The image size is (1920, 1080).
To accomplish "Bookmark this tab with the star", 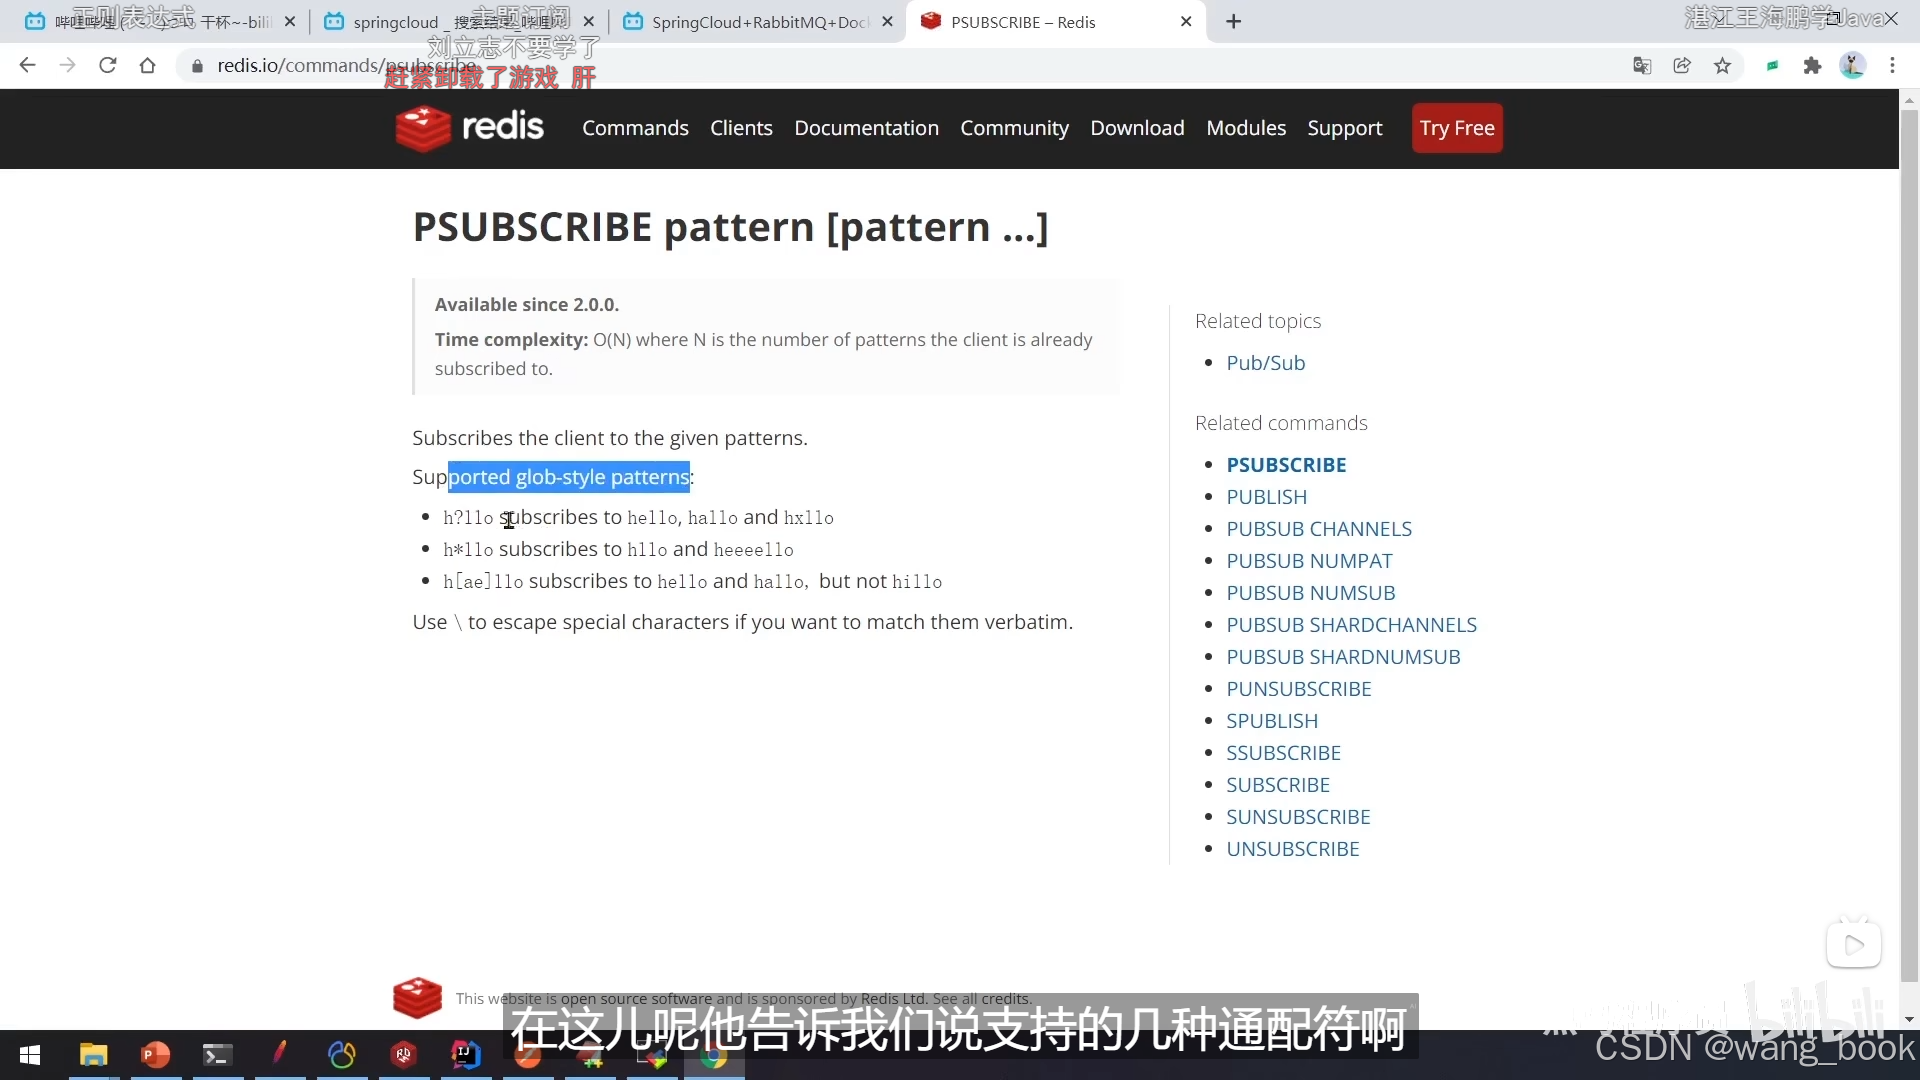I will [x=1722, y=65].
